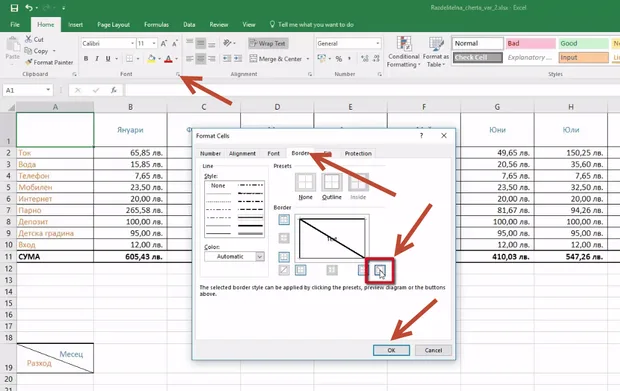Viewport: 620px width, 391px height.
Task: Click OK in Format Cells dialog
Action: (x=391, y=350)
